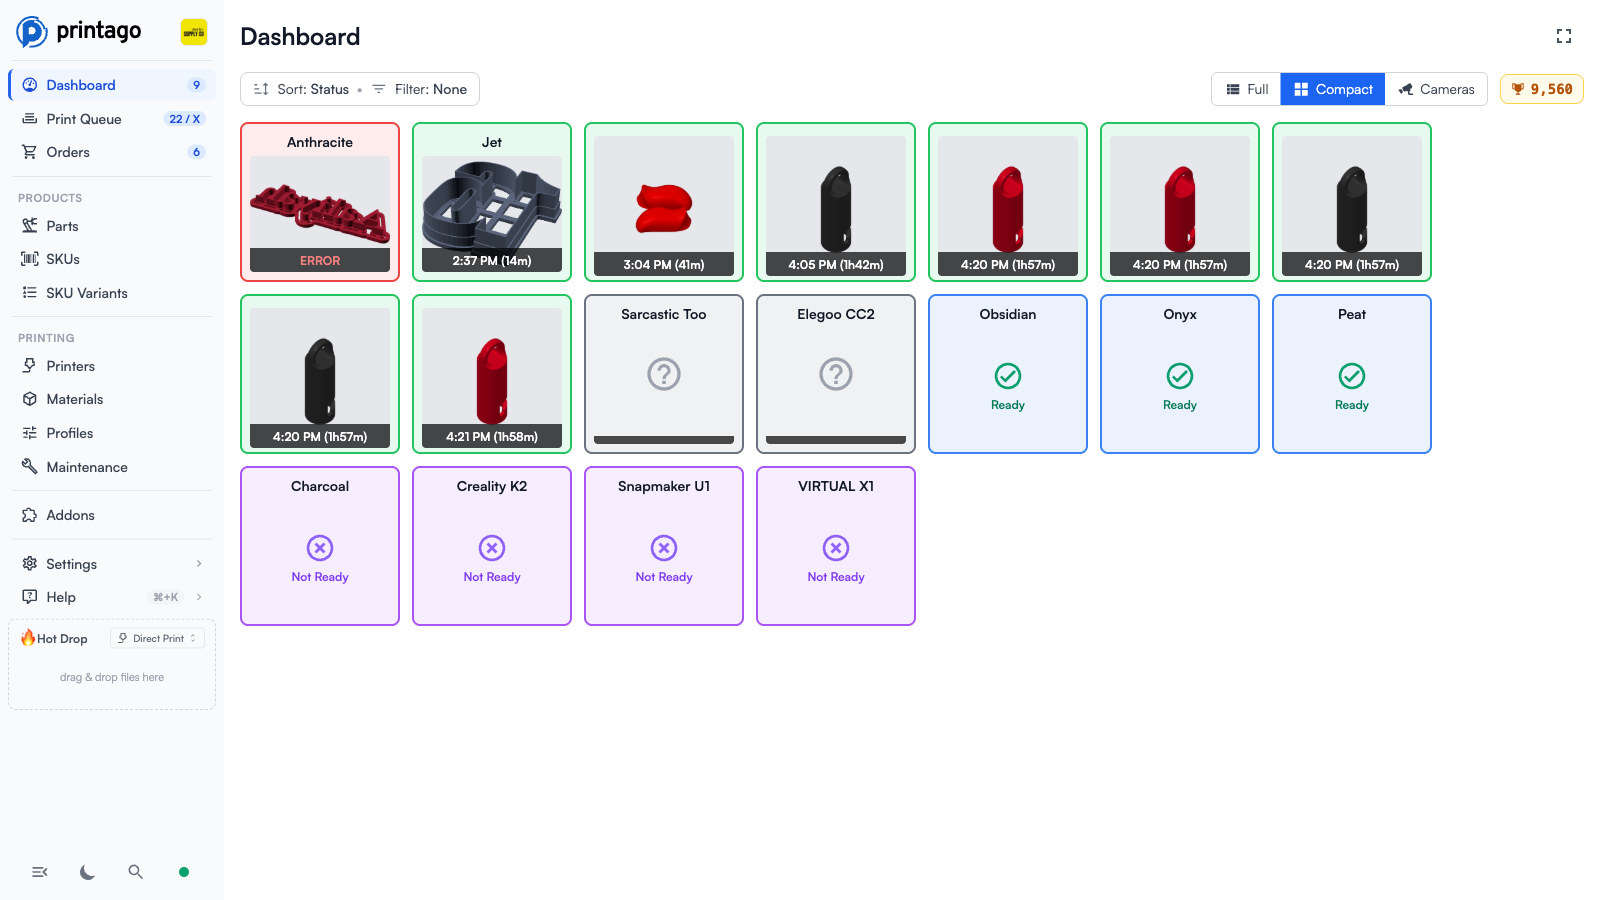Click the Elegoo CC2 progress bar
This screenshot has width=1600, height=900.
coord(836,440)
